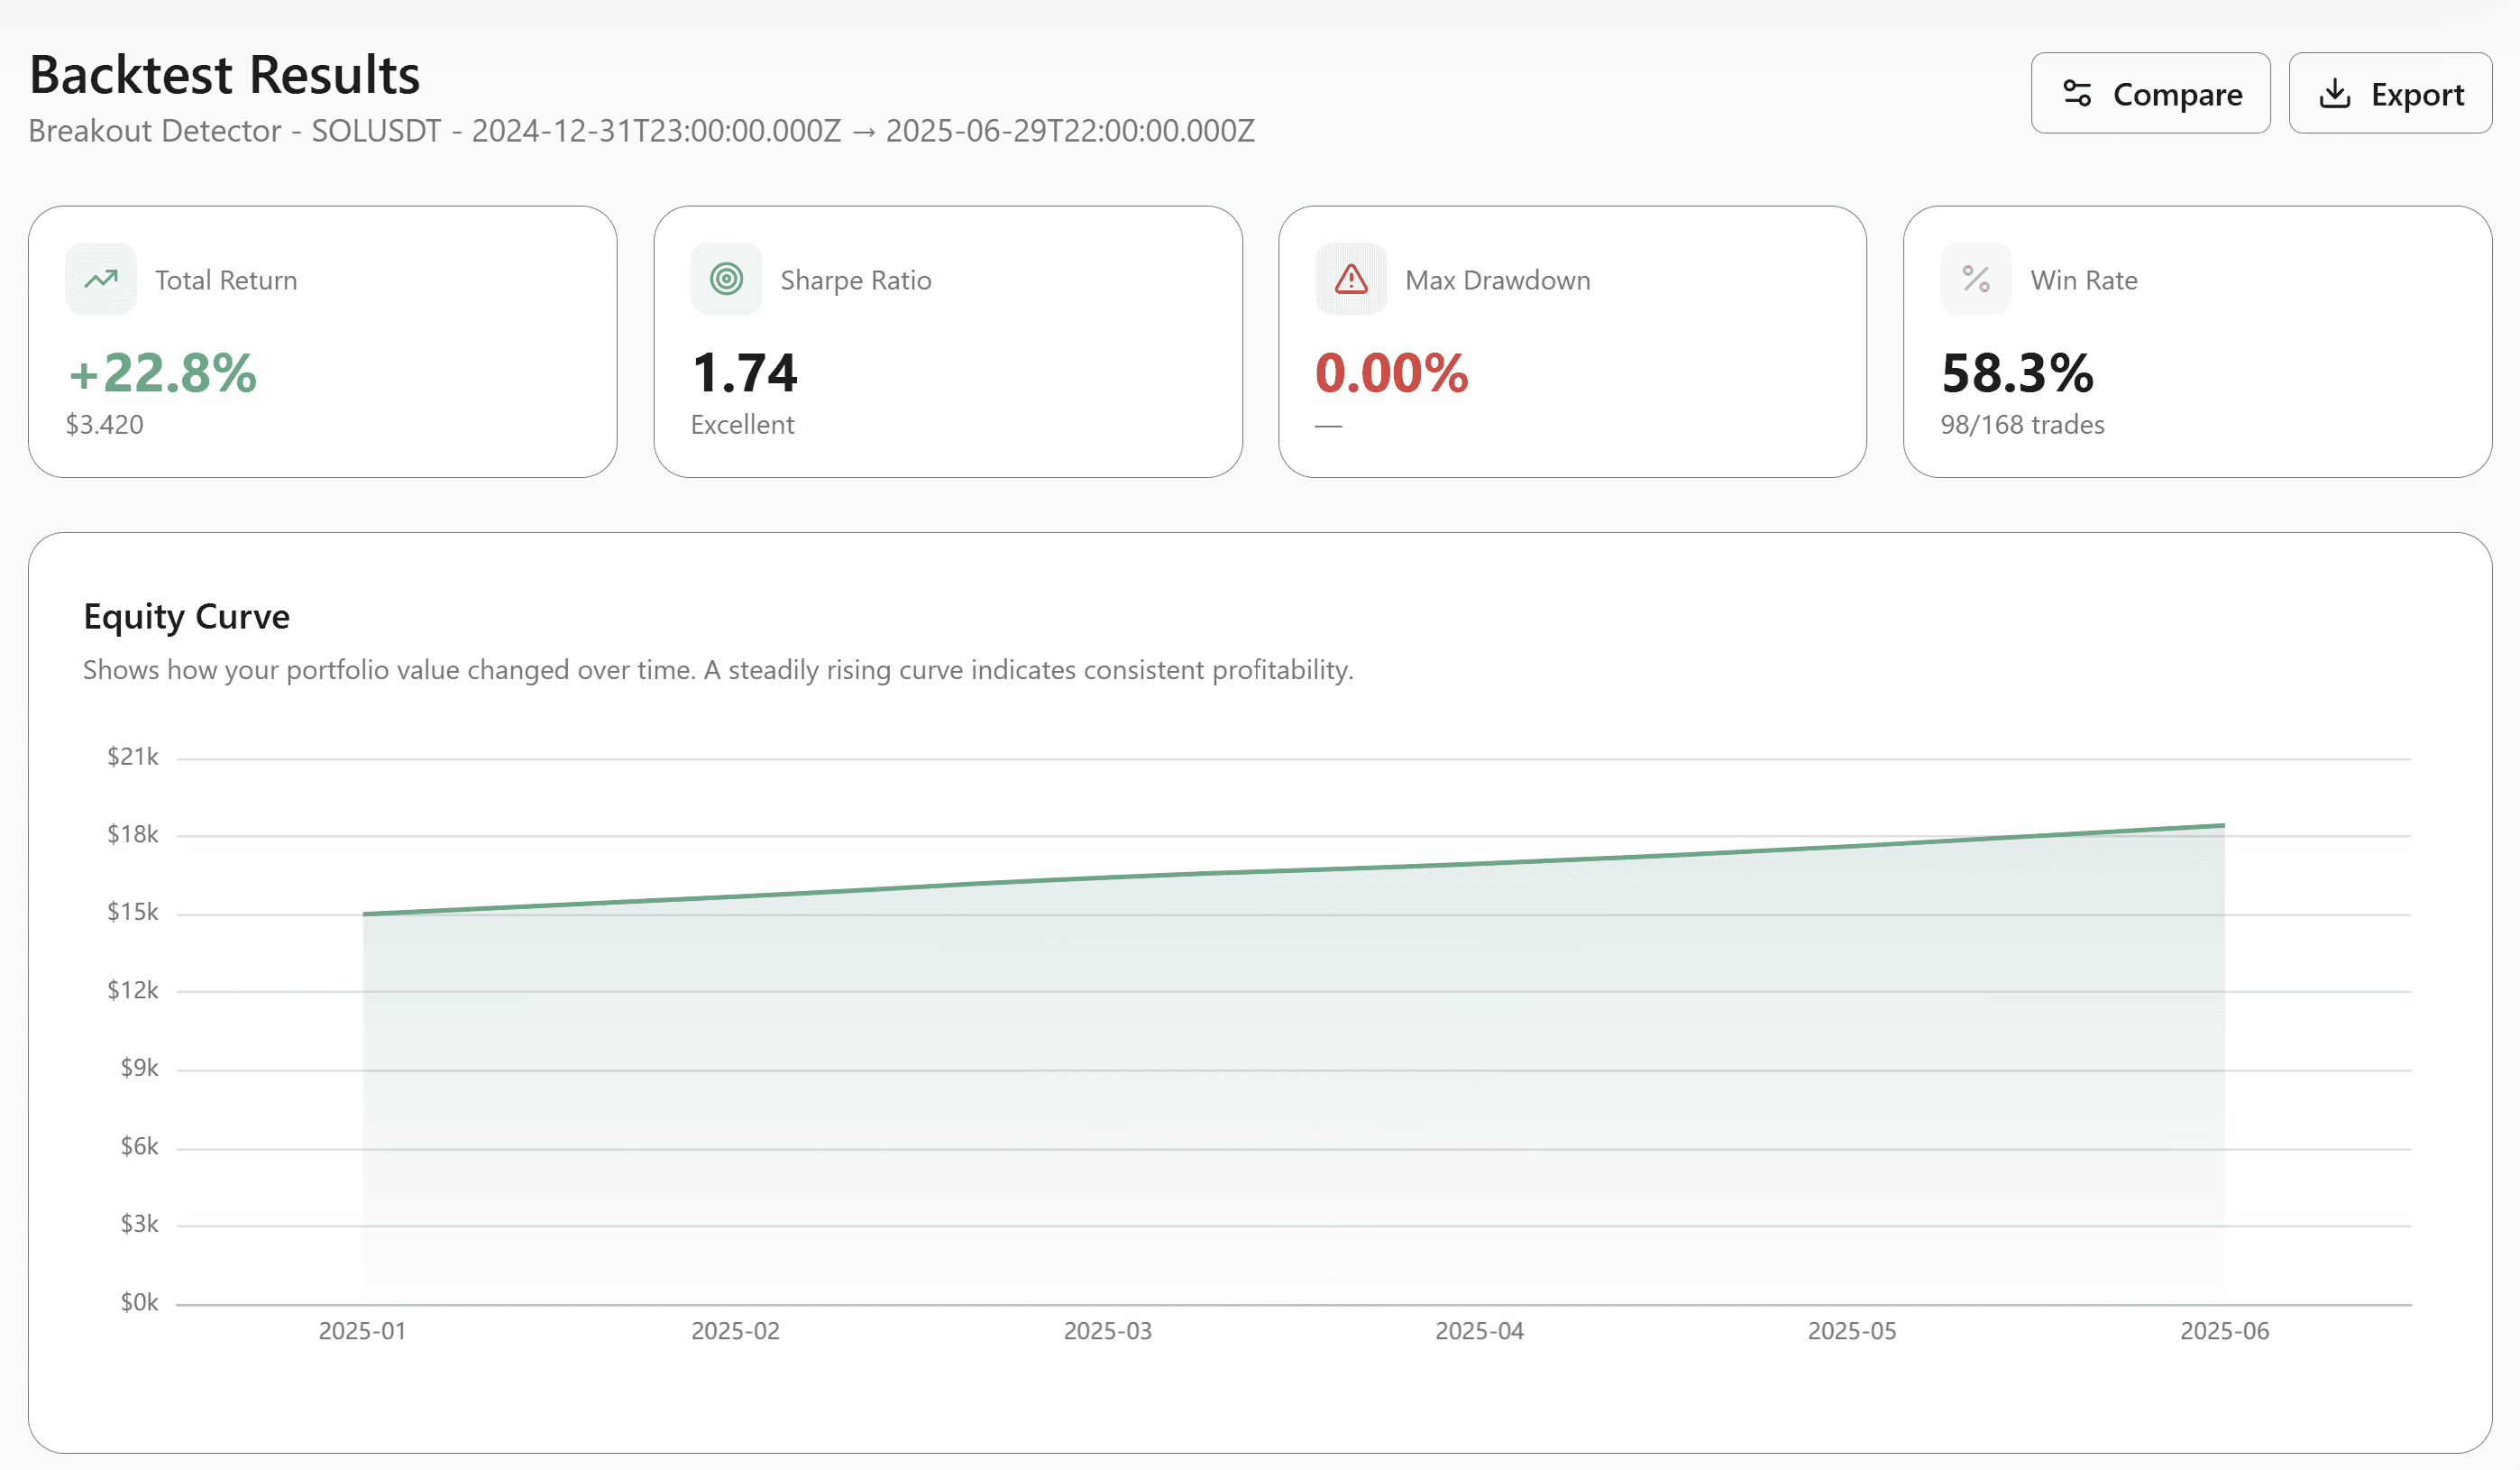Click the 2025-06 axis label
This screenshot has height=1470, width=2520.
pyautogui.click(x=2224, y=1331)
